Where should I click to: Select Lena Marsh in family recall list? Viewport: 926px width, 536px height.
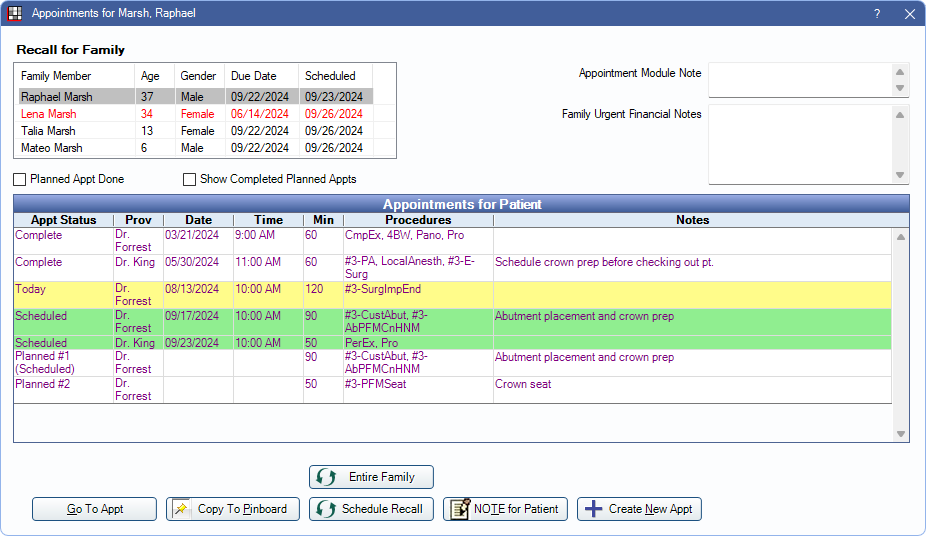click(x=48, y=114)
